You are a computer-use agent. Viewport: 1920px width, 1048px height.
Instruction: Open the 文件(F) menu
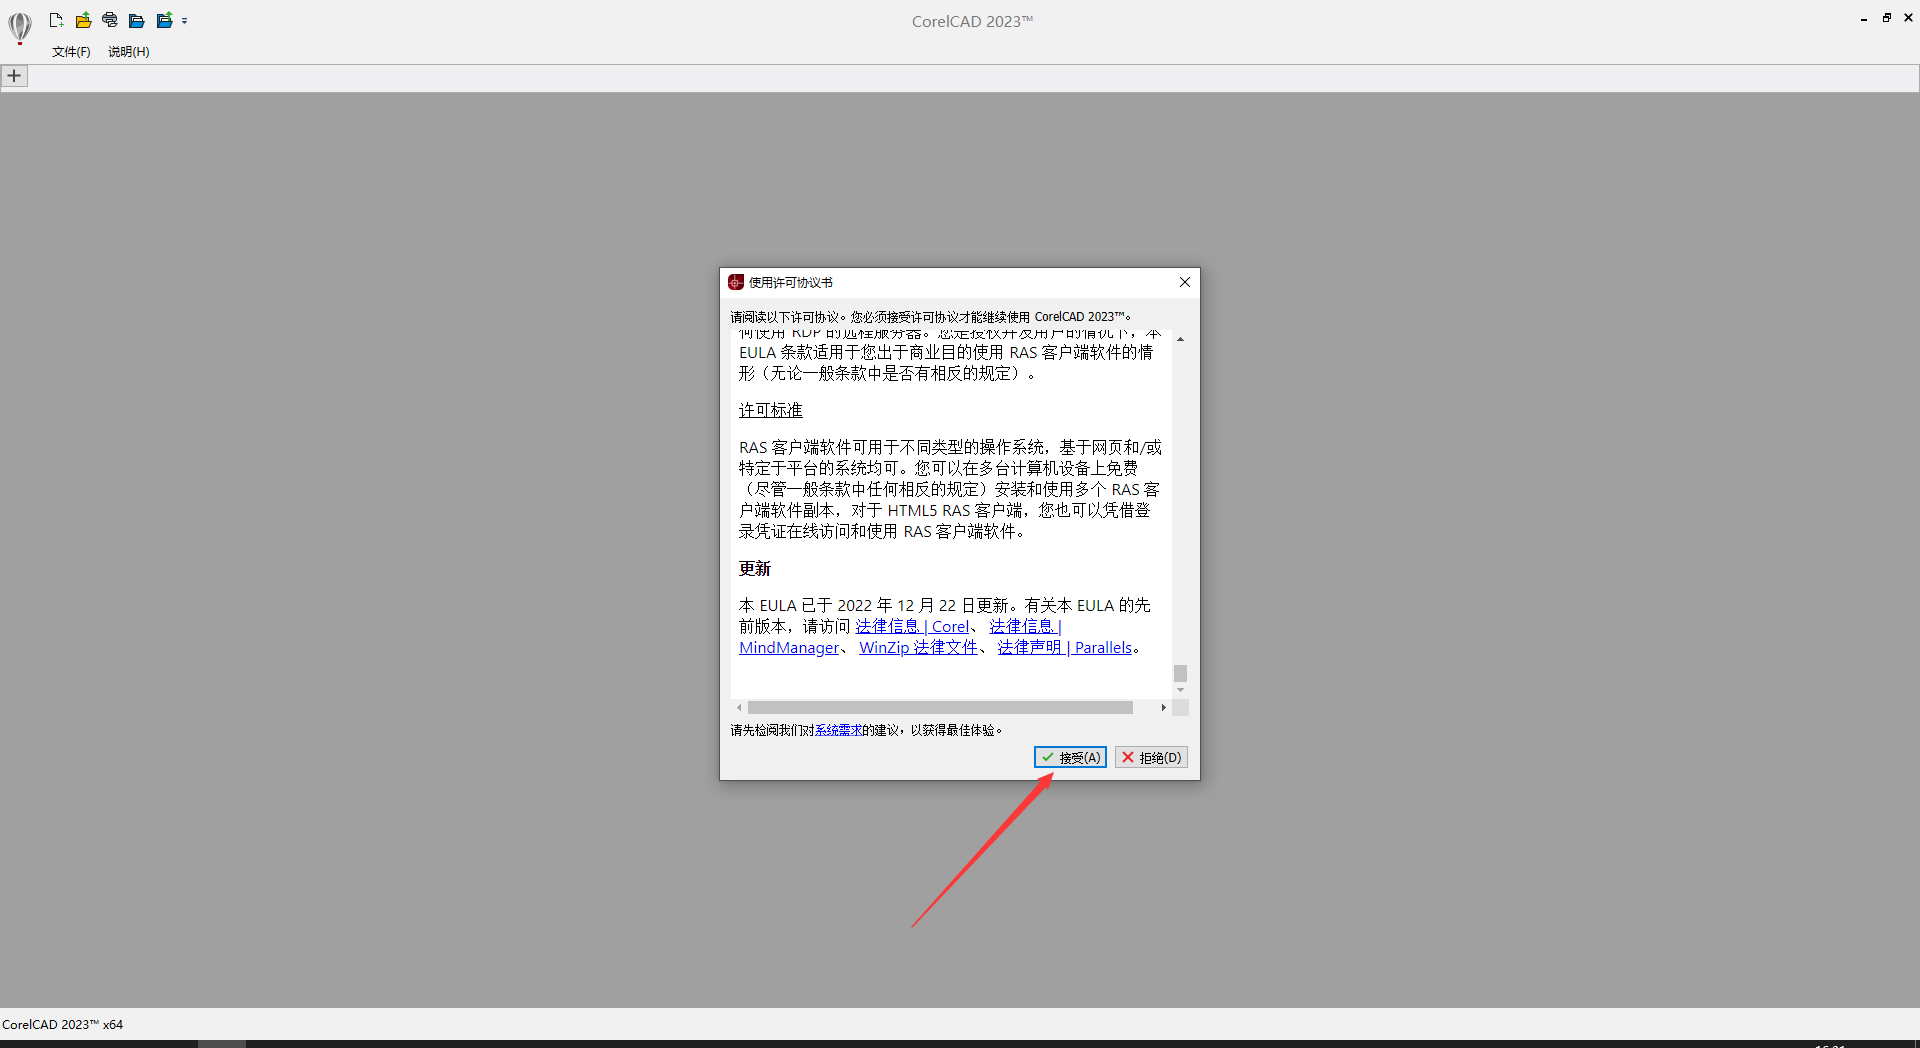71,52
